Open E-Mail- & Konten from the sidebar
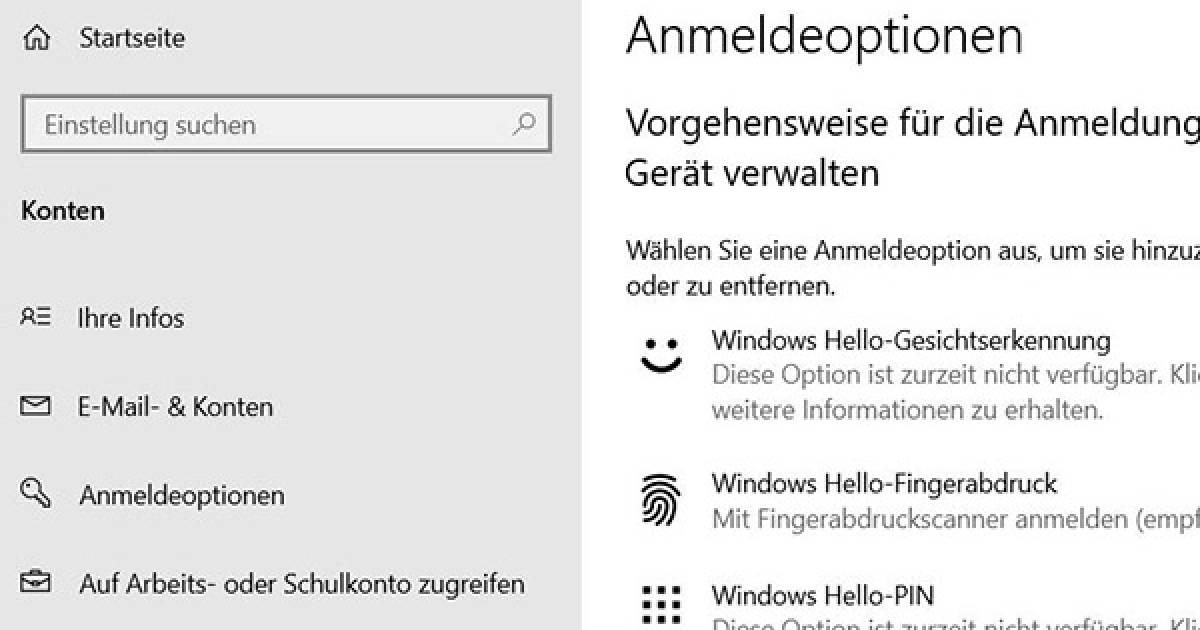1200x630 pixels. point(174,406)
